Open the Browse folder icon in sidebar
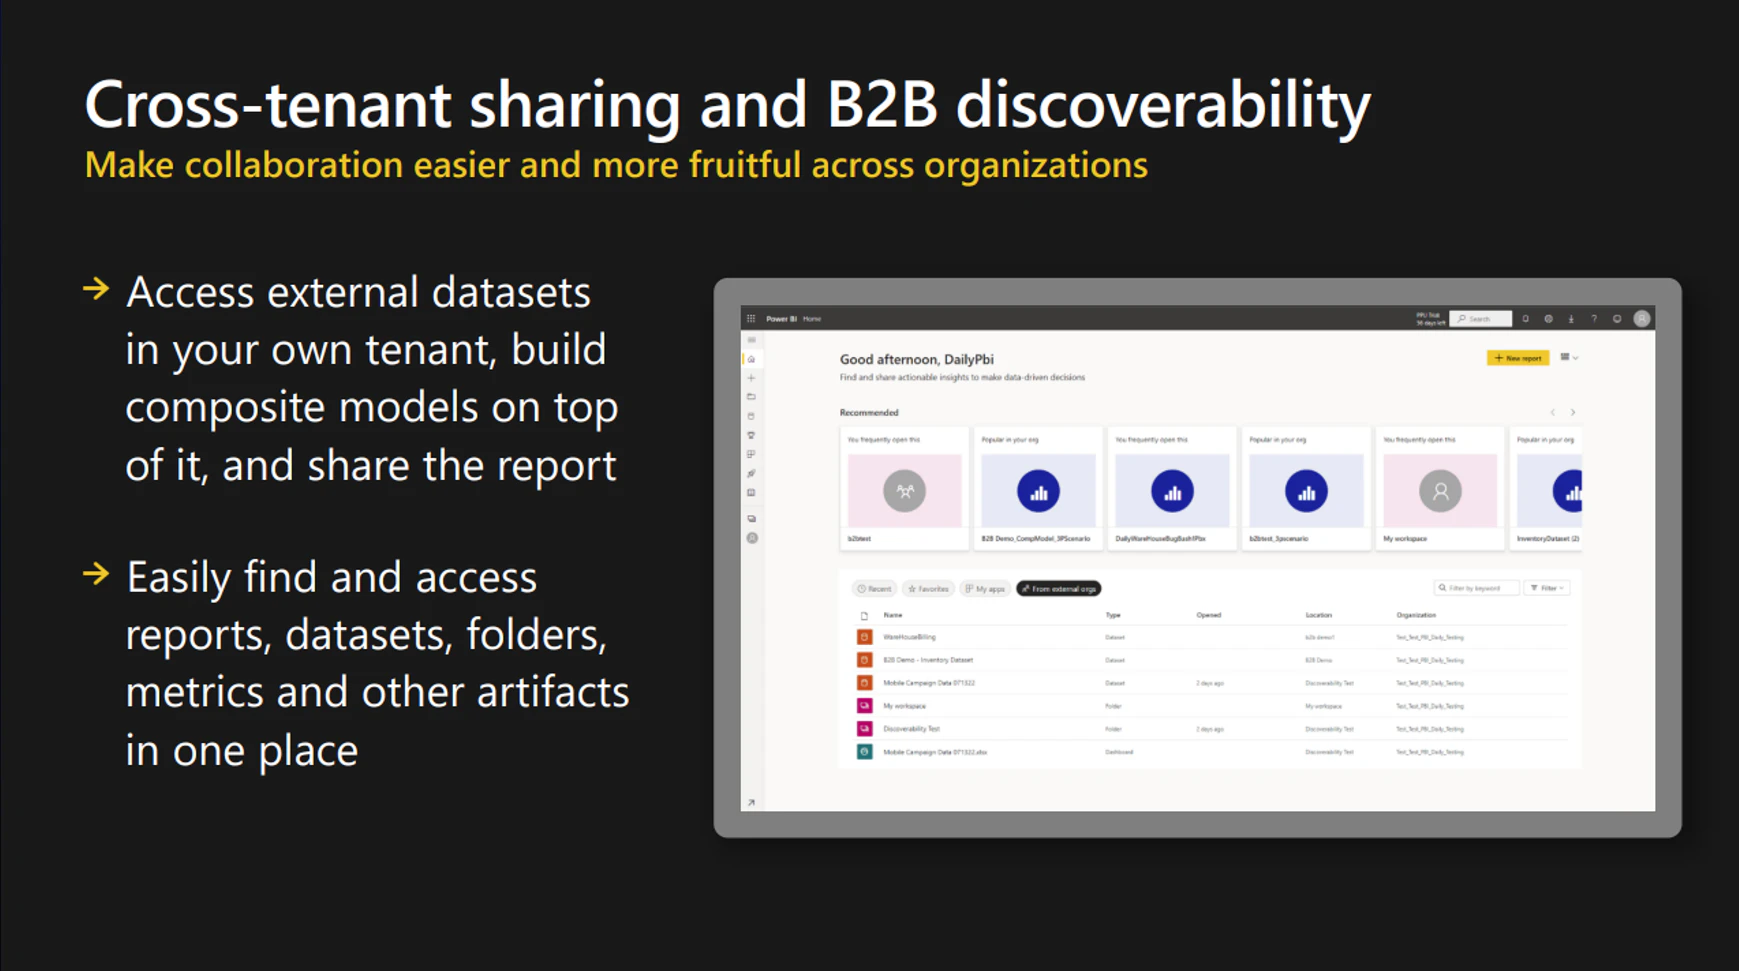The height and width of the screenshot is (971, 1739). tap(751, 397)
